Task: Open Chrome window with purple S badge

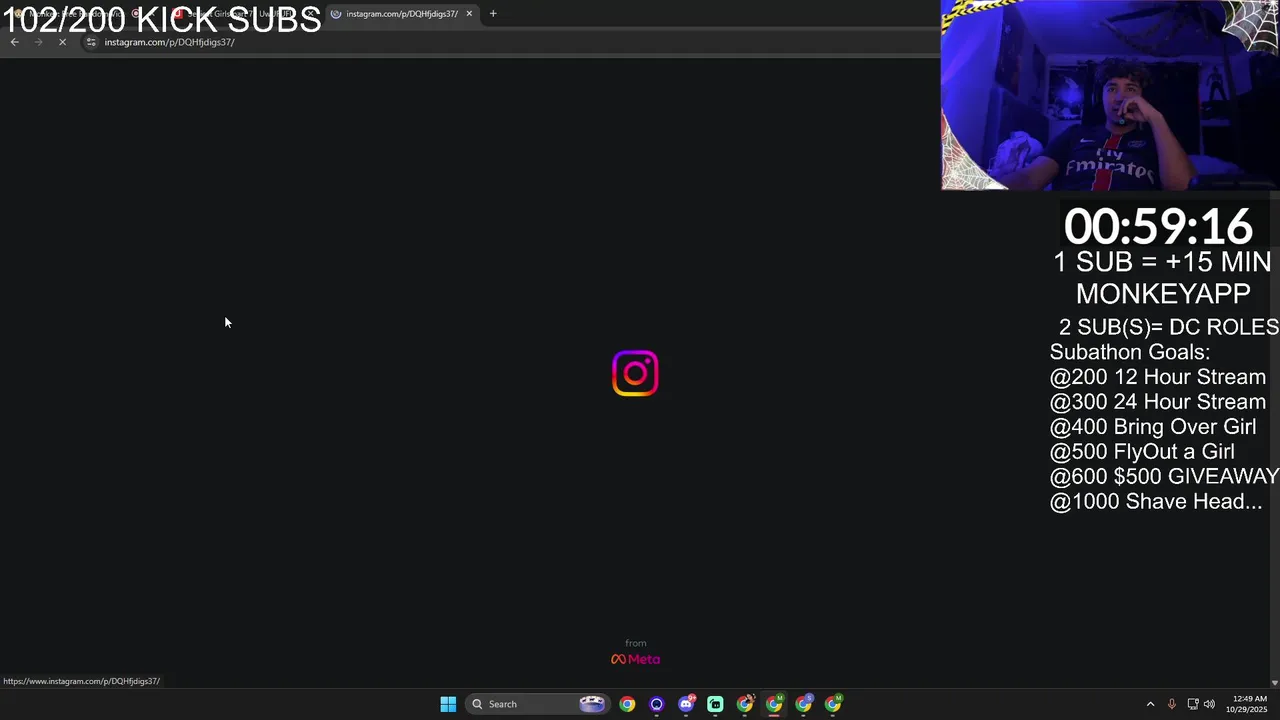Action: click(x=804, y=704)
